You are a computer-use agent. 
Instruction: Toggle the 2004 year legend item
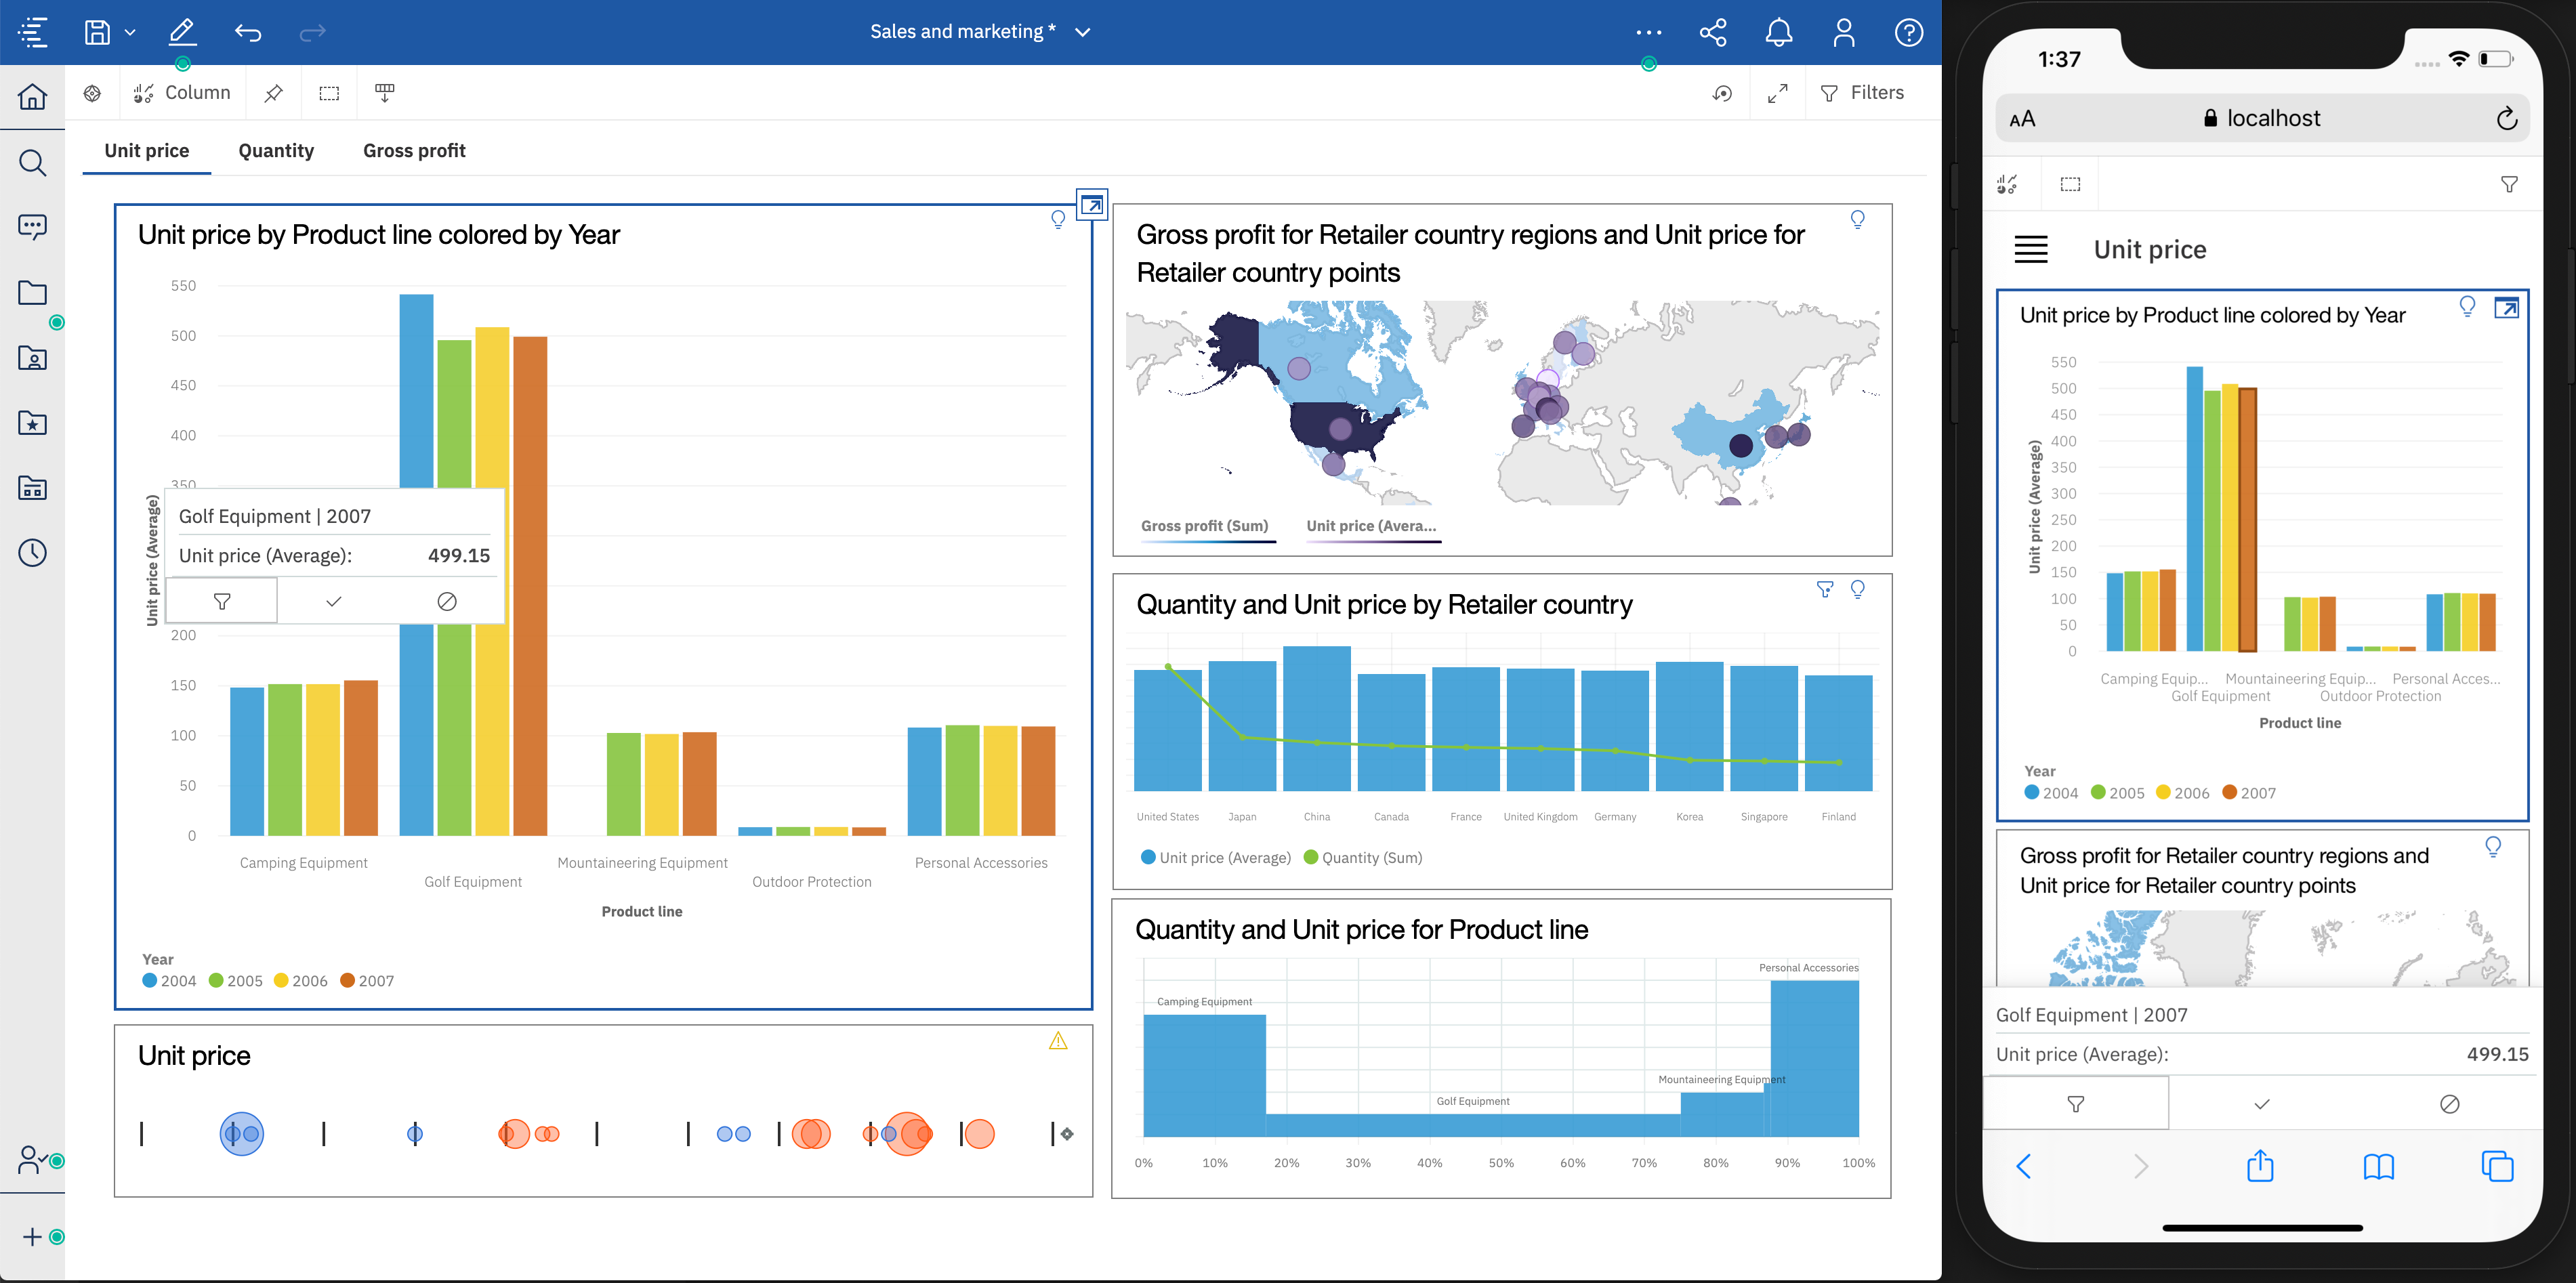tap(169, 981)
